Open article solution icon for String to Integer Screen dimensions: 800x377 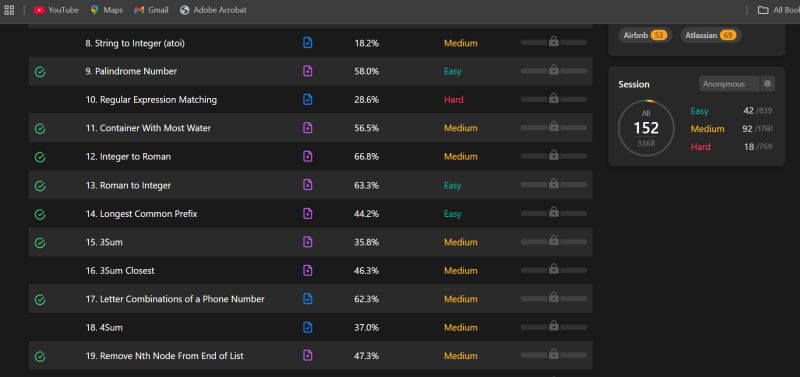(307, 42)
